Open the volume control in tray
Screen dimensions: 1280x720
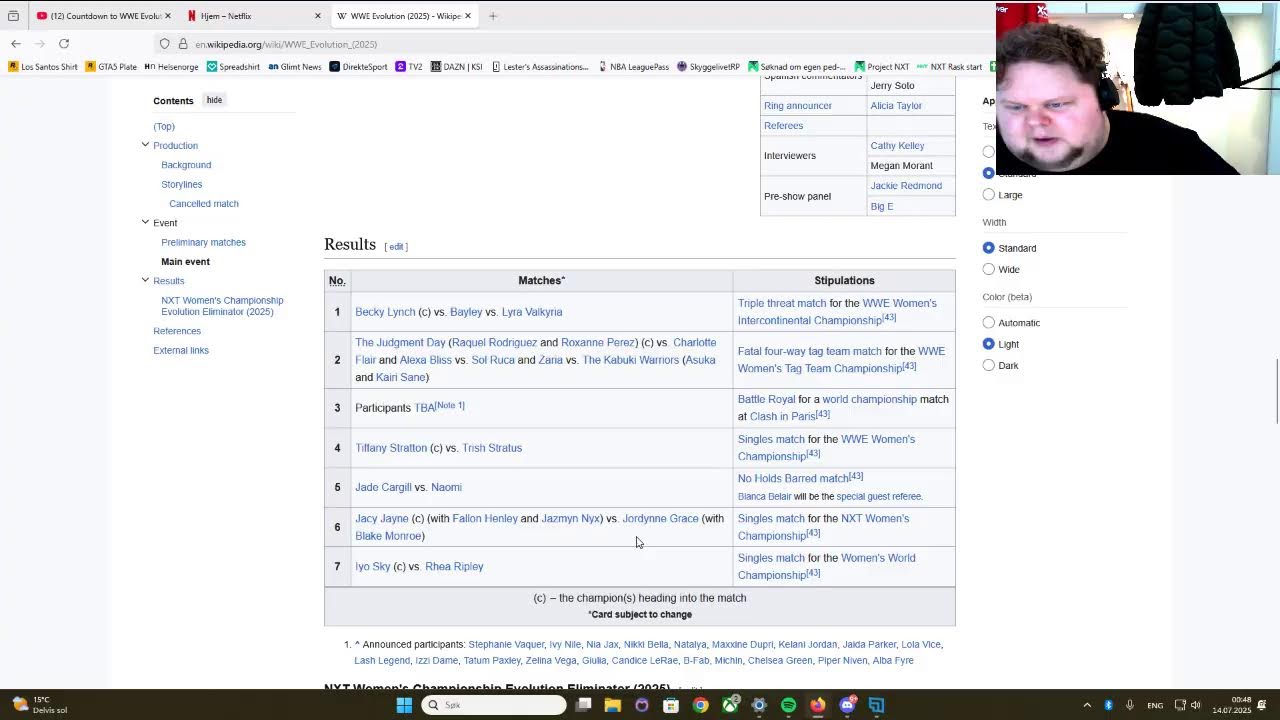click(x=1196, y=705)
